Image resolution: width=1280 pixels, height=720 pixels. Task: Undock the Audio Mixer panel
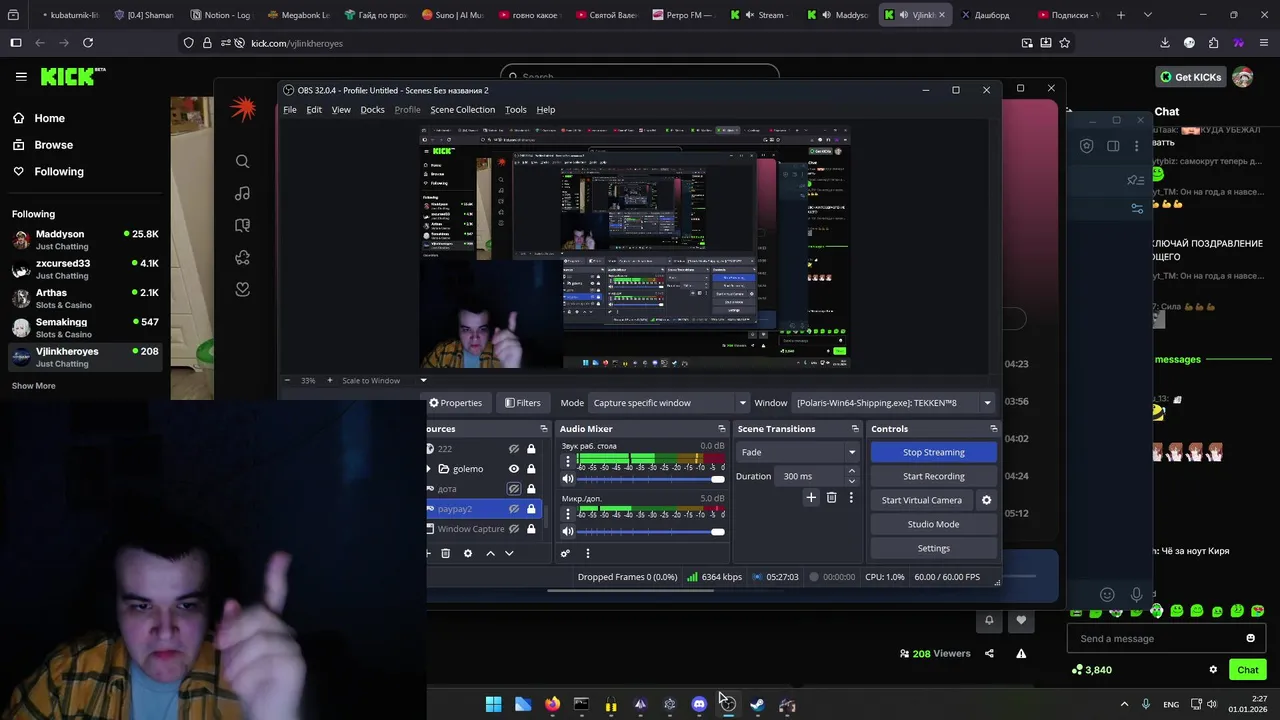click(x=721, y=429)
